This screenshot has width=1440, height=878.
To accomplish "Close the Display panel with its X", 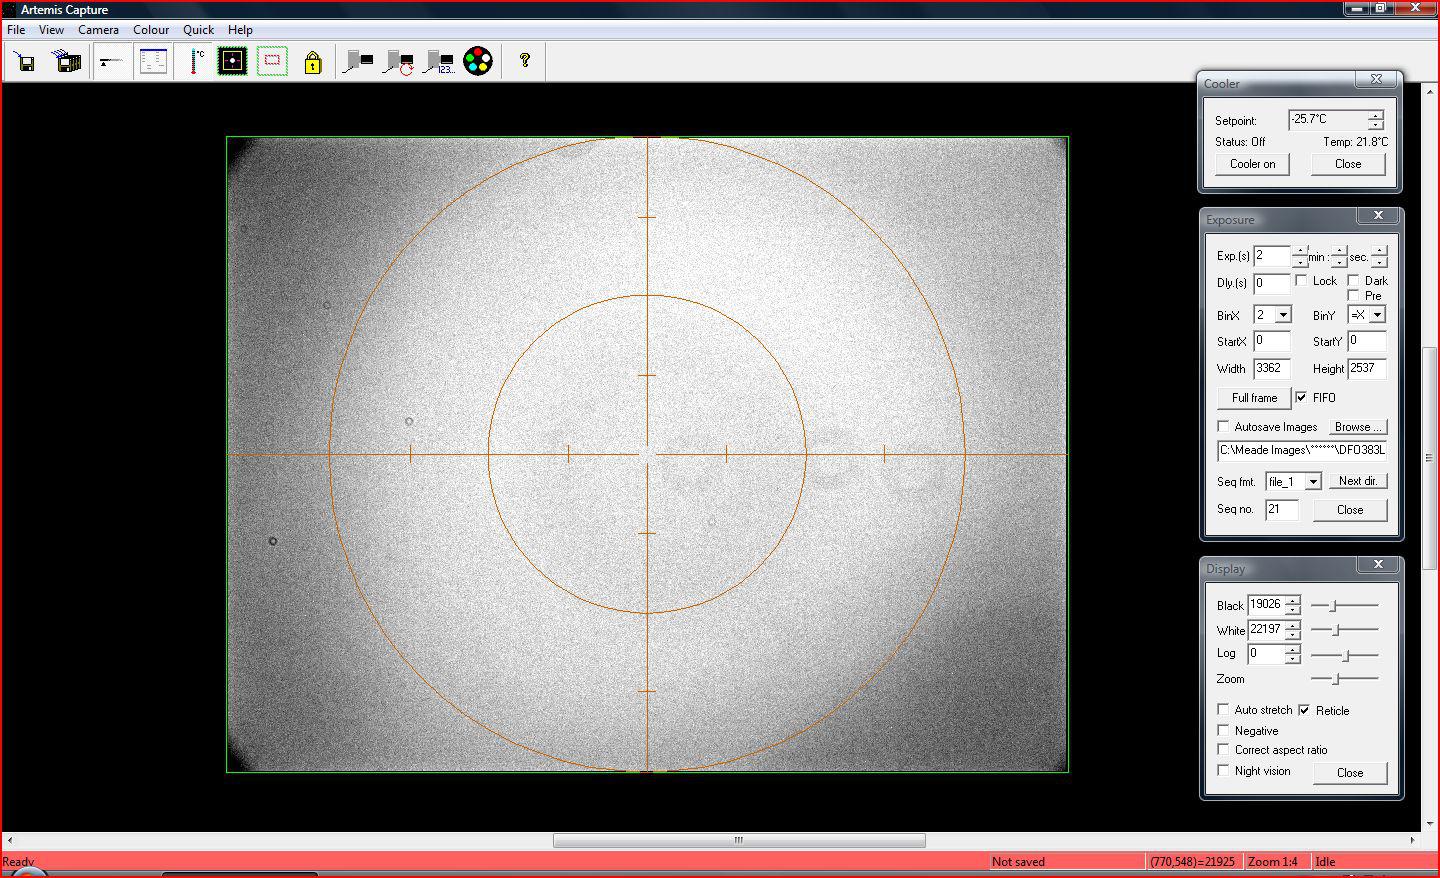I will tap(1378, 564).
